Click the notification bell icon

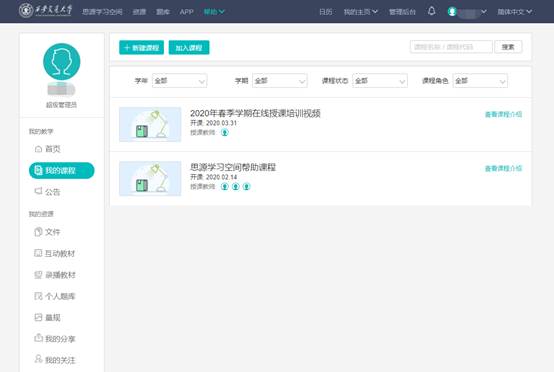(431, 11)
